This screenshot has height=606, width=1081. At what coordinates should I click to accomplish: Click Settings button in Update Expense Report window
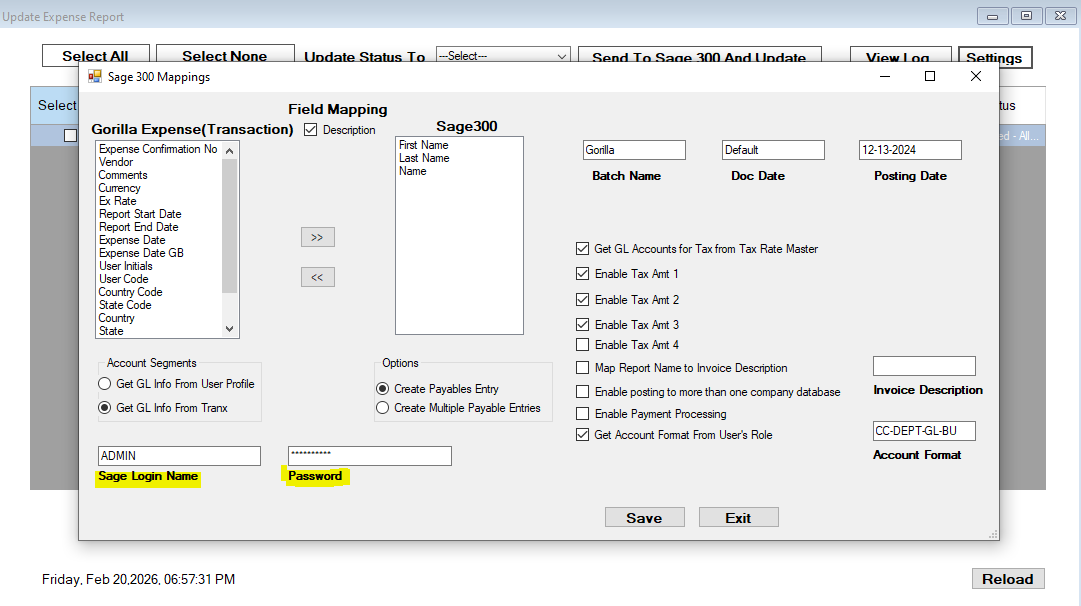pyautogui.click(x=994, y=57)
